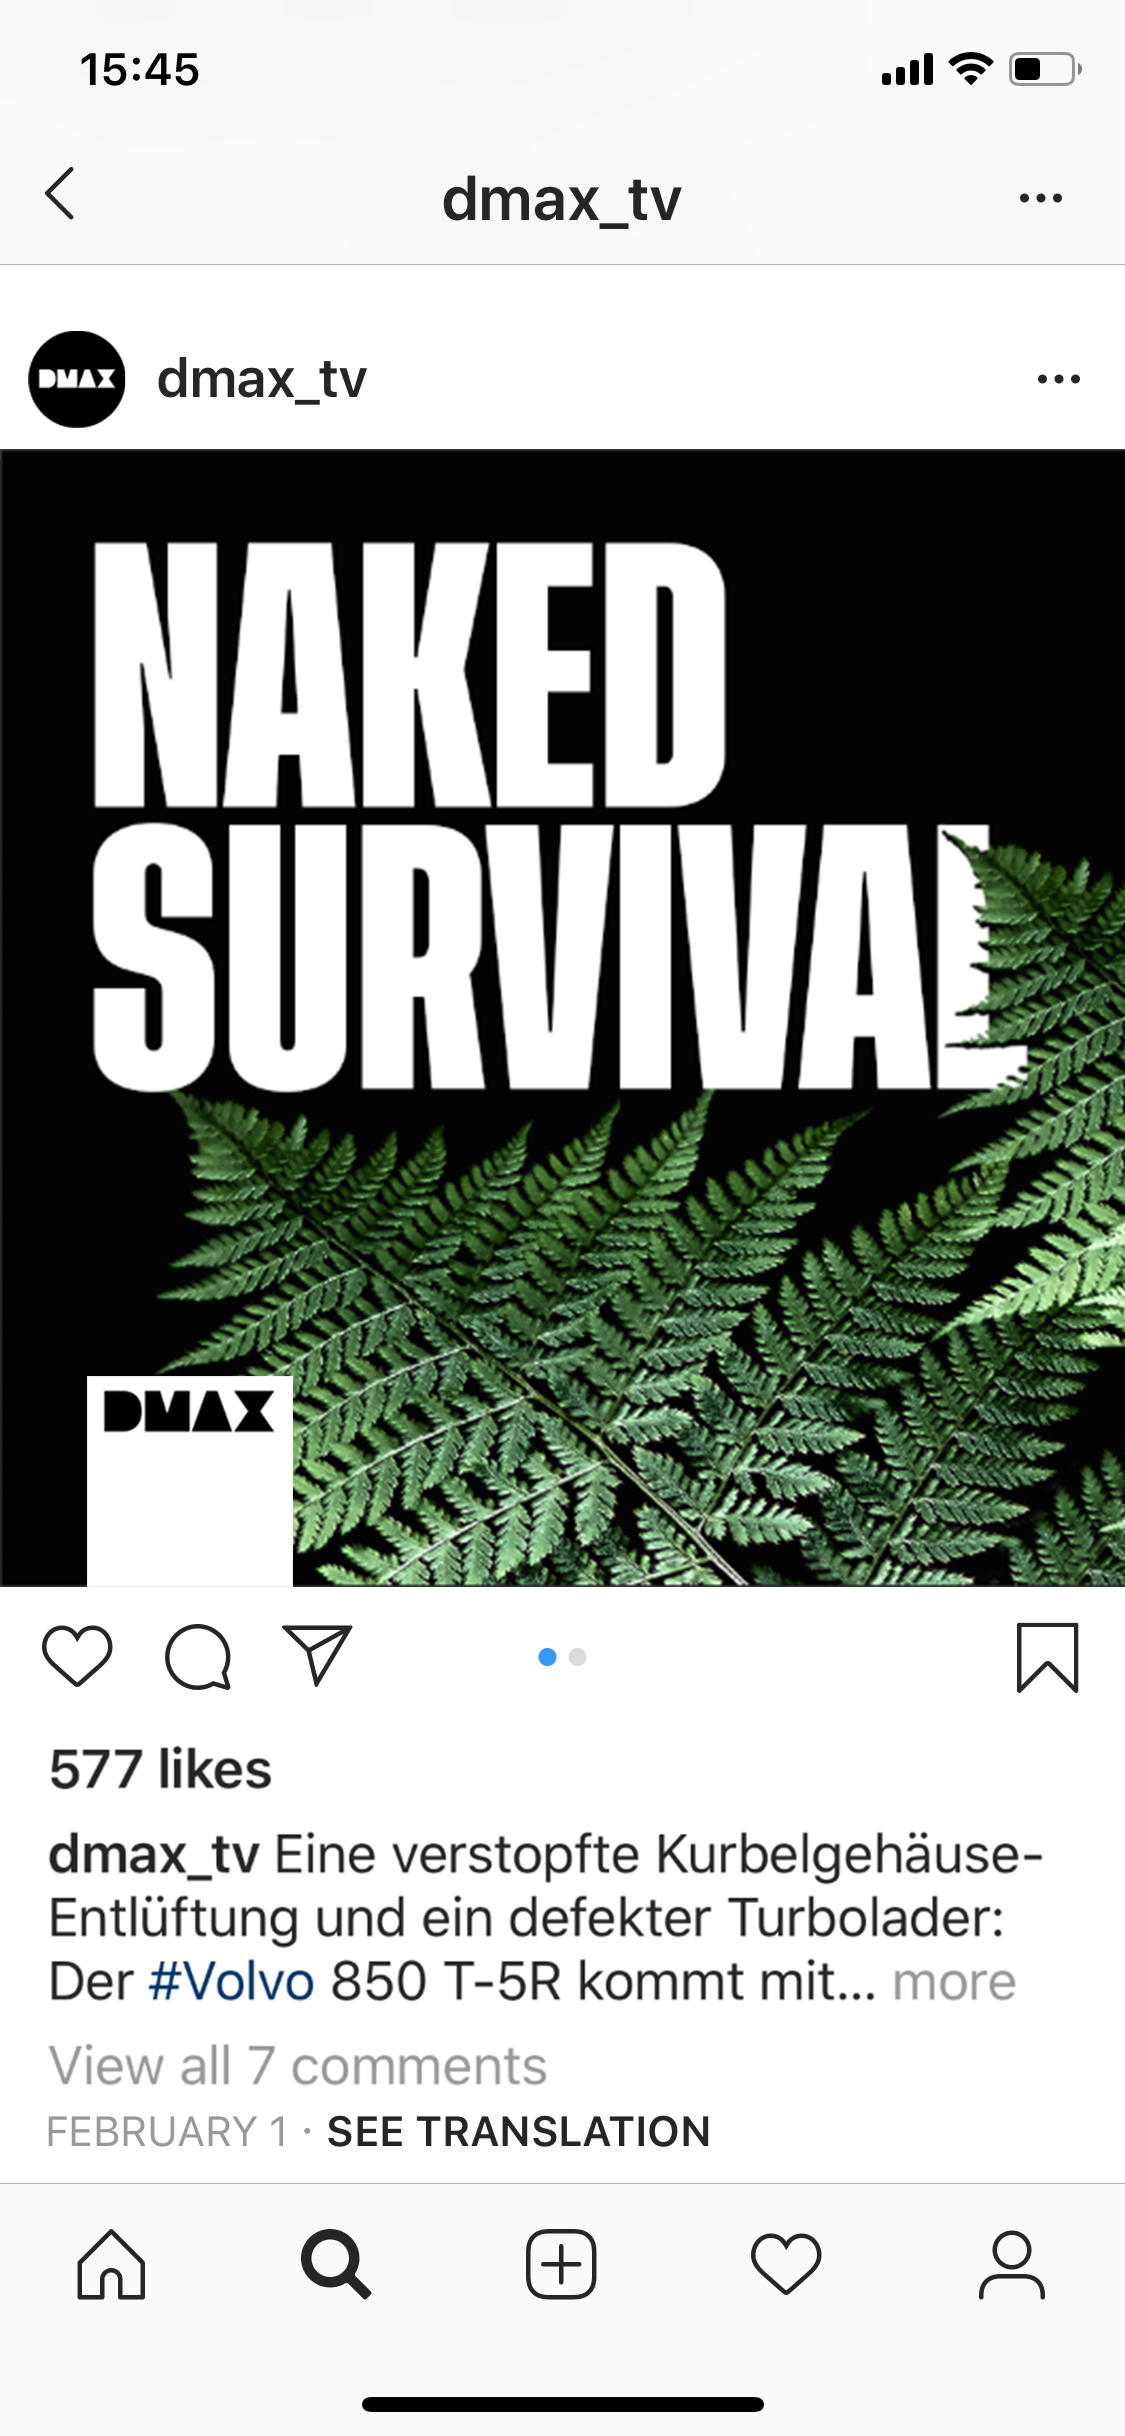Save the post with the bookmark icon
Viewport: 1125px width, 2436px height.
[1047, 1657]
